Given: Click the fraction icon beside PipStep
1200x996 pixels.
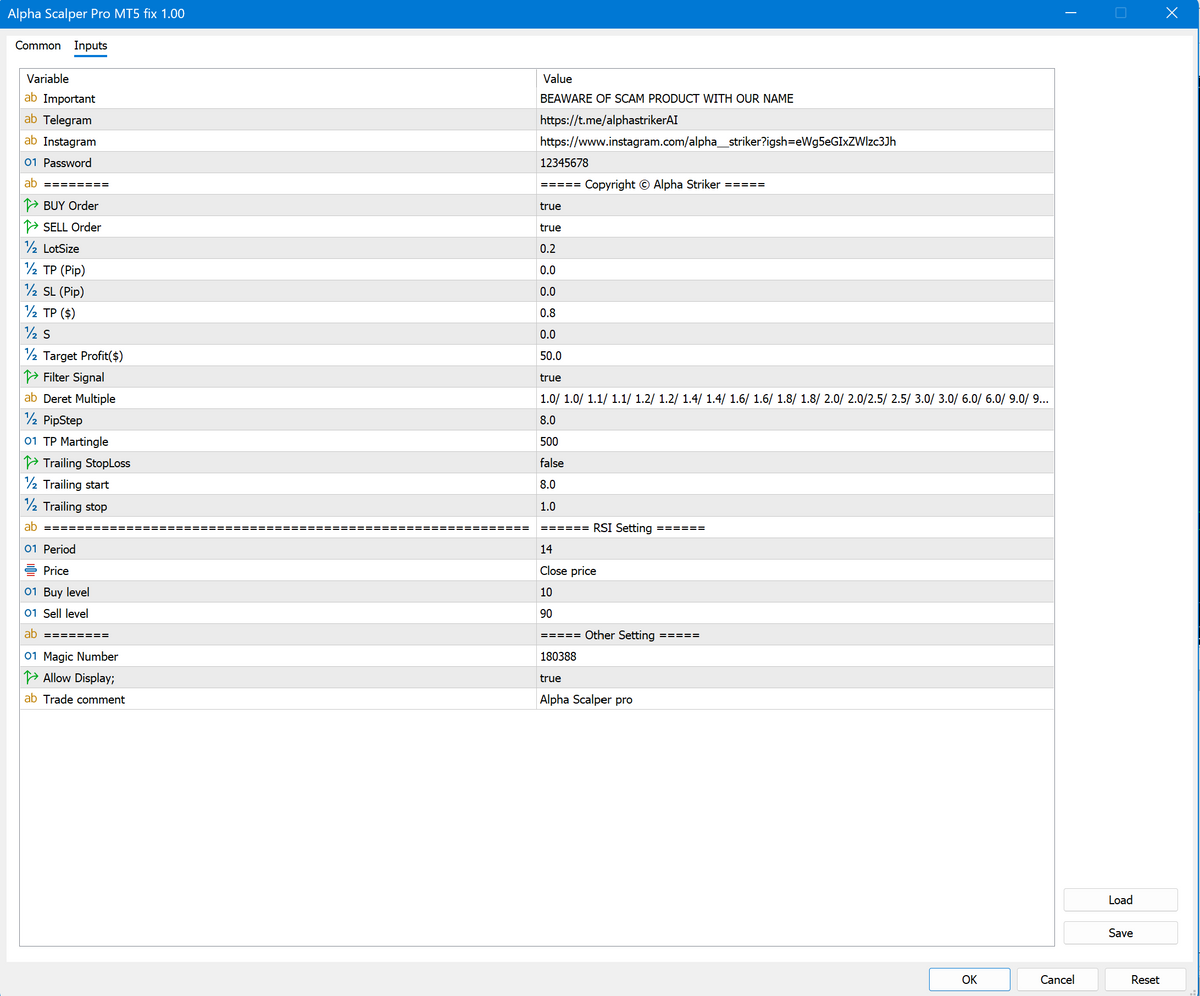Looking at the screenshot, I should pyautogui.click(x=30, y=421).
